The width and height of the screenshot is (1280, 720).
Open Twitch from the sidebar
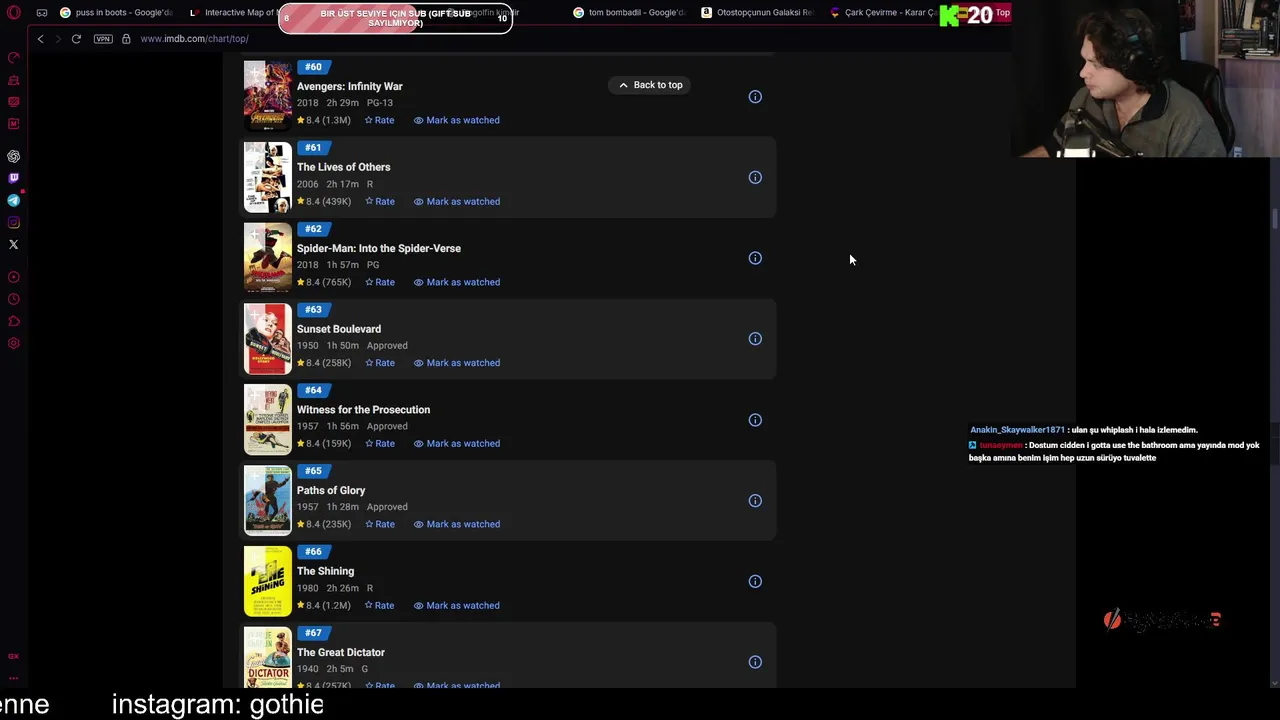click(x=14, y=179)
